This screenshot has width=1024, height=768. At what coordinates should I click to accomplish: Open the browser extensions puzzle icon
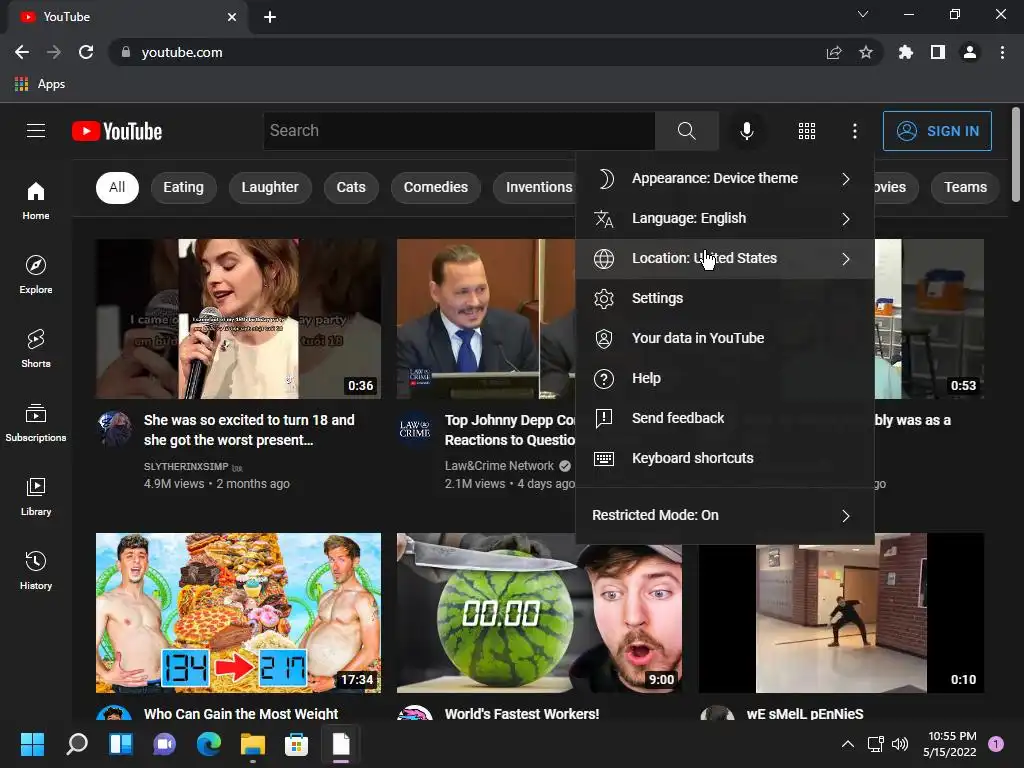[x=906, y=52]
